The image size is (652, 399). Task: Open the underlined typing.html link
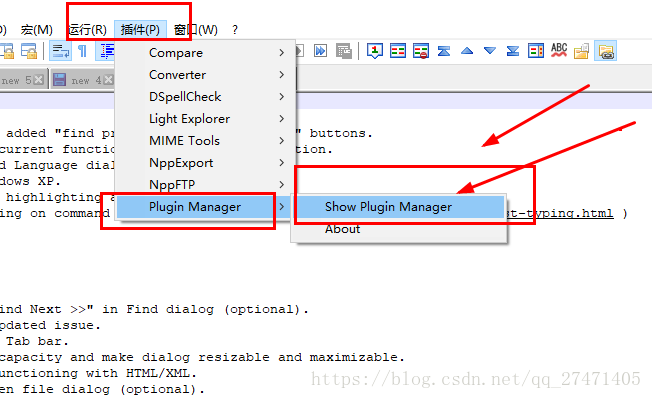coord(559,213)
